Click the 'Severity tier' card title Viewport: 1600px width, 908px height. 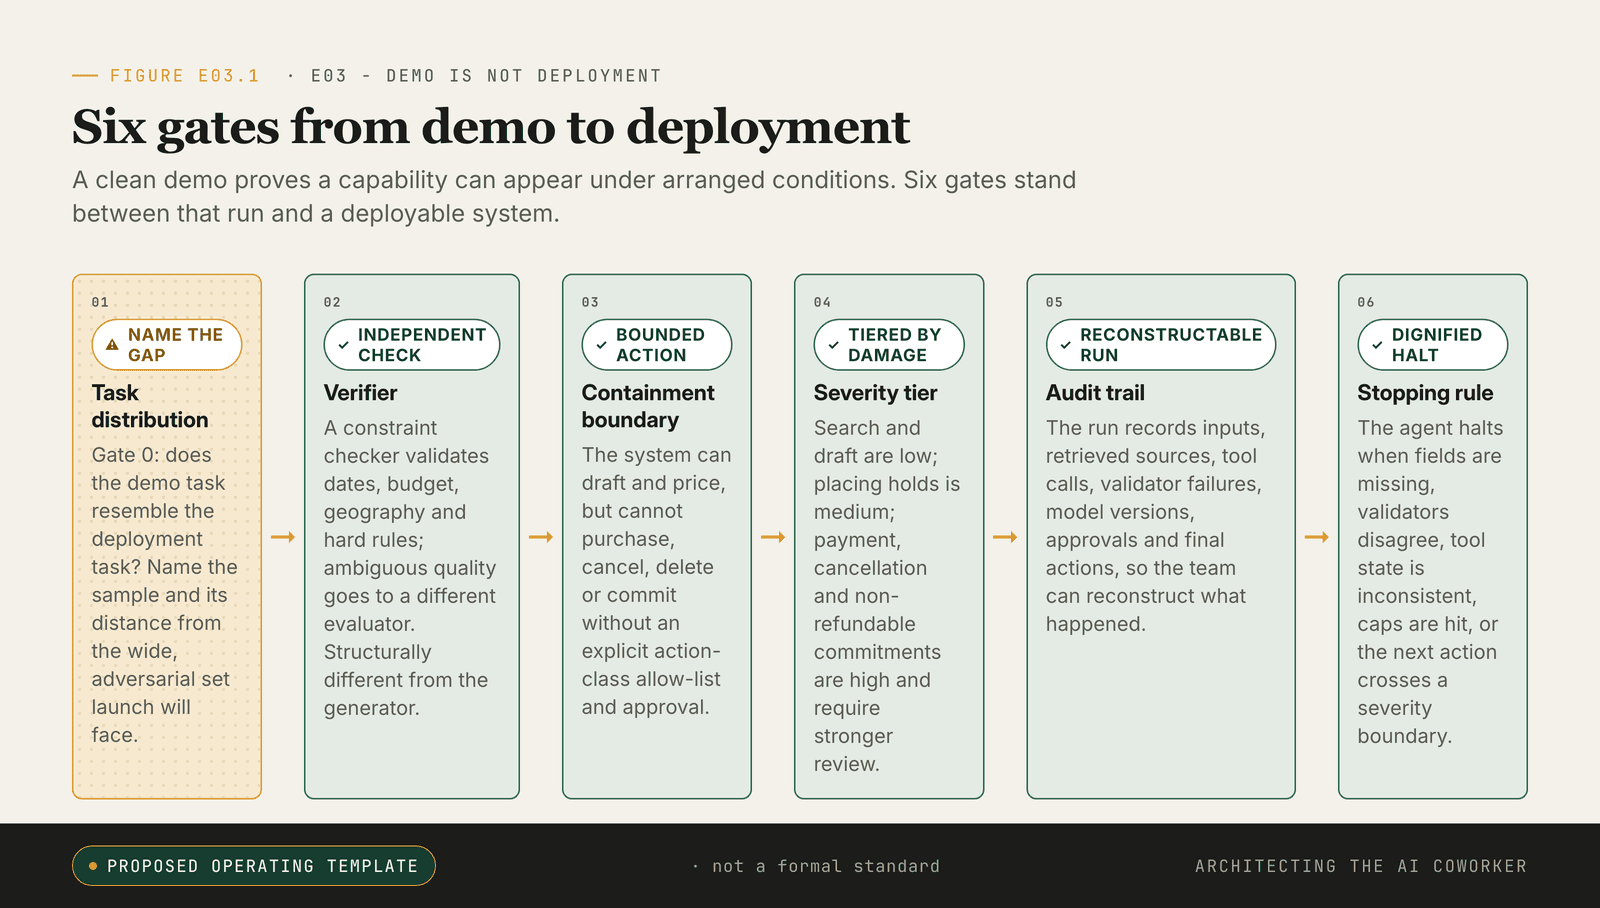tap(876, 393)
